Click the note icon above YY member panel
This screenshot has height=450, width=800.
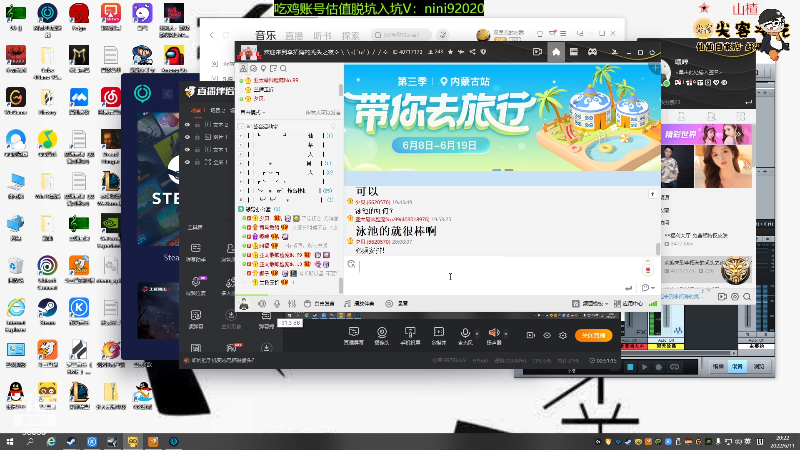pos(273,68)
